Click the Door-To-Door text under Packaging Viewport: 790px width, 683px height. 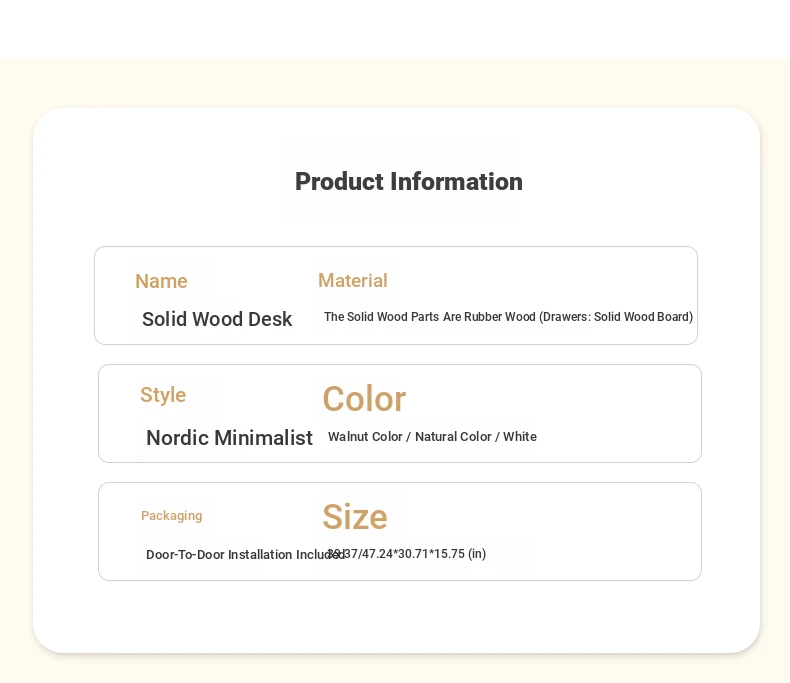pos(185,555)
